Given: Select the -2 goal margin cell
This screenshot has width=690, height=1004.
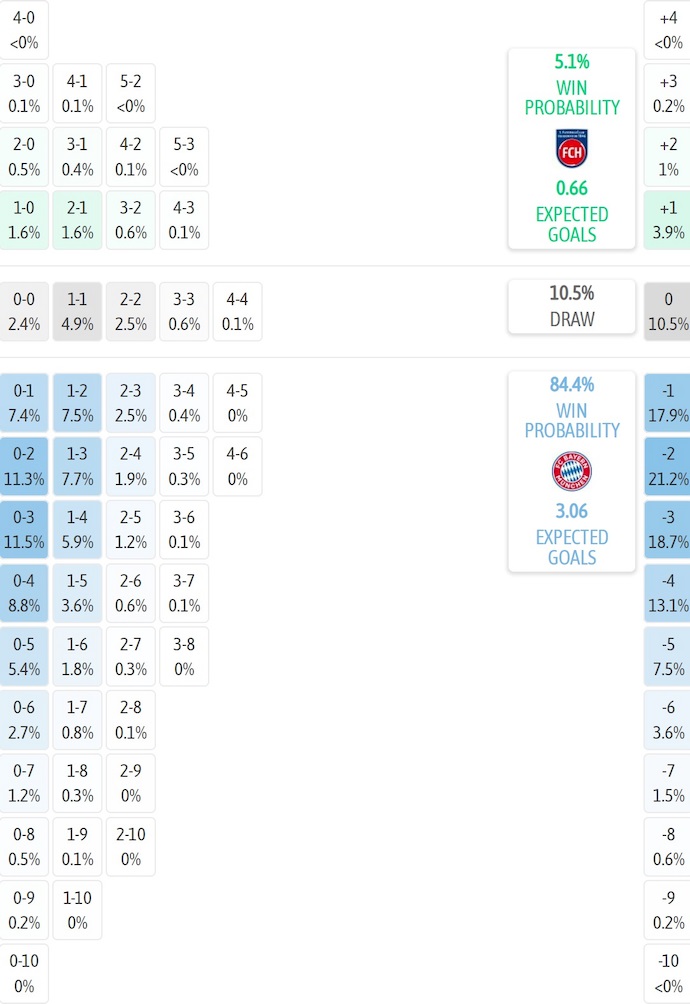Looking at the screenshot, I should coord(668,466).
